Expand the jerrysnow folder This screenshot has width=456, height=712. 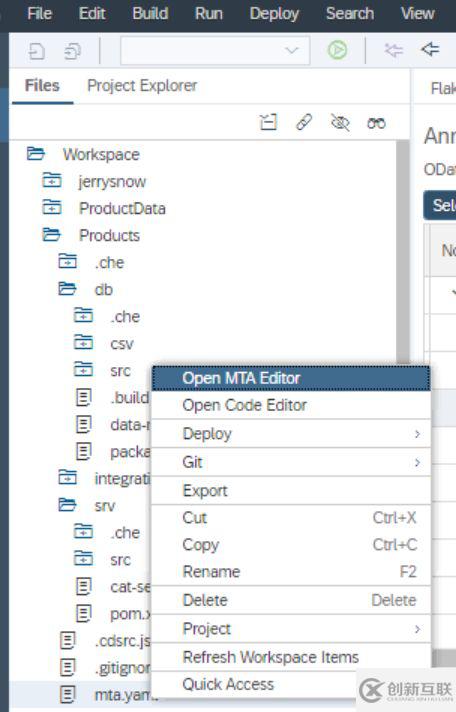click(x=52, y=181)
